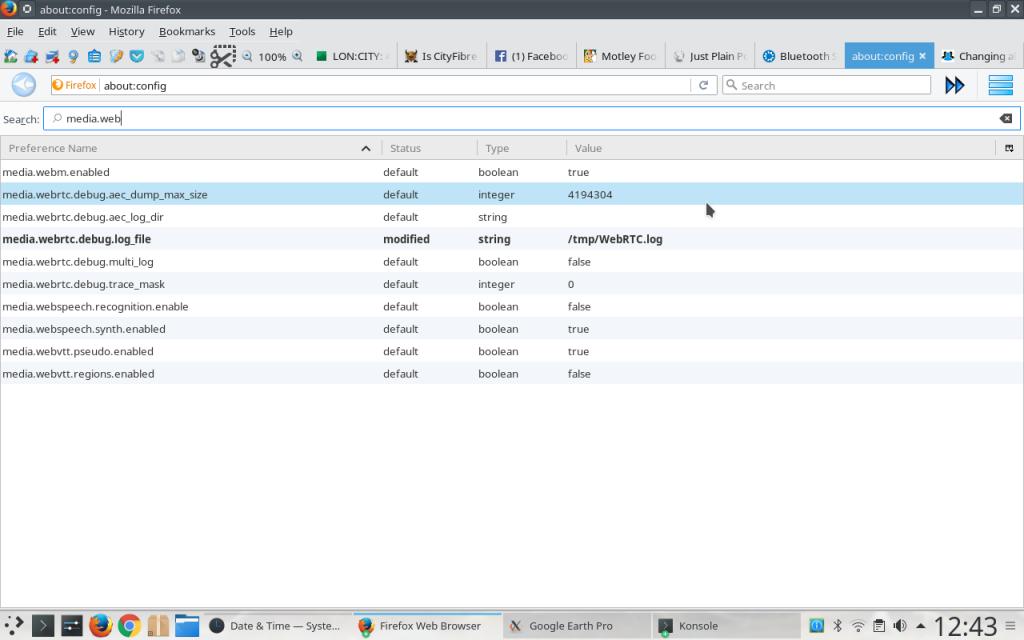Select the media.webrtc.debug.log_file preference
The image size is (1024, 640).
coord(76,239)
